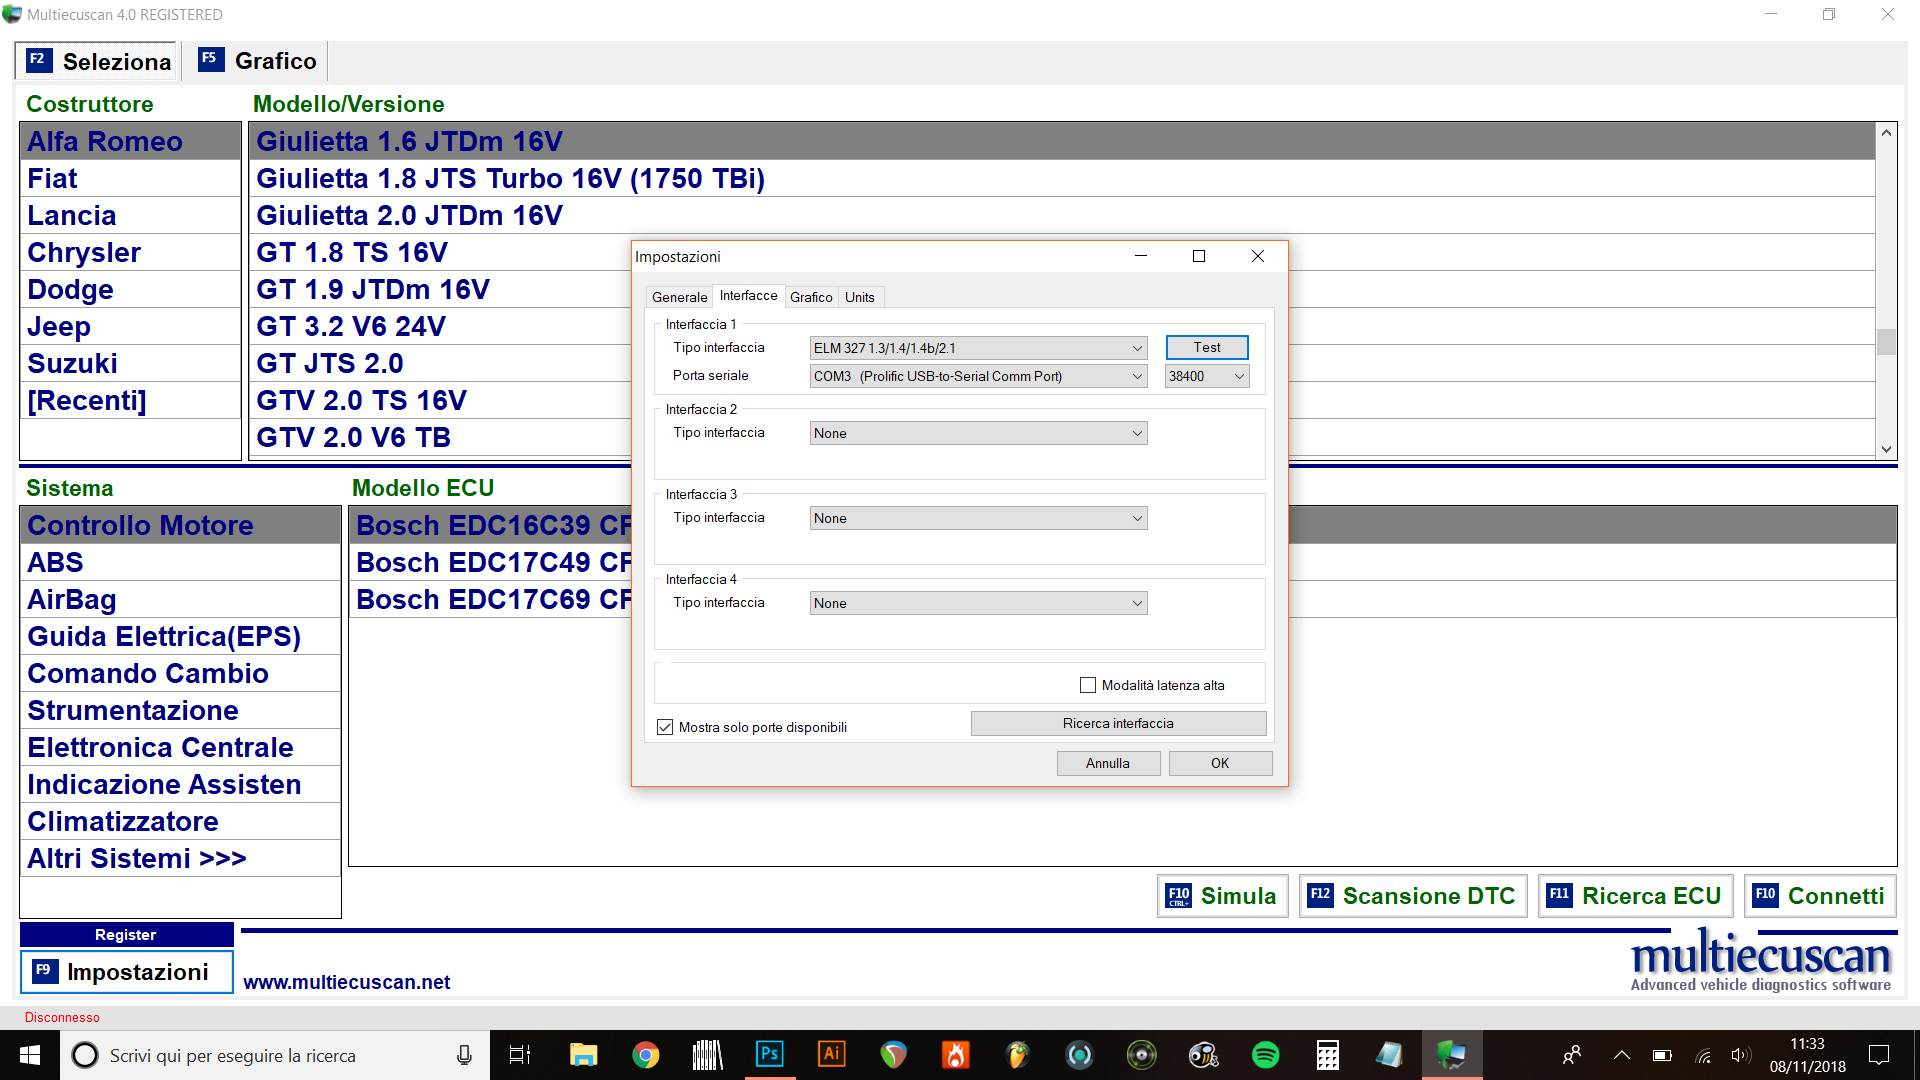Open Interfaccia 1 Tipo interfaccia dropdown
Screen dimensions: 1920x1080
pos(978,348)
